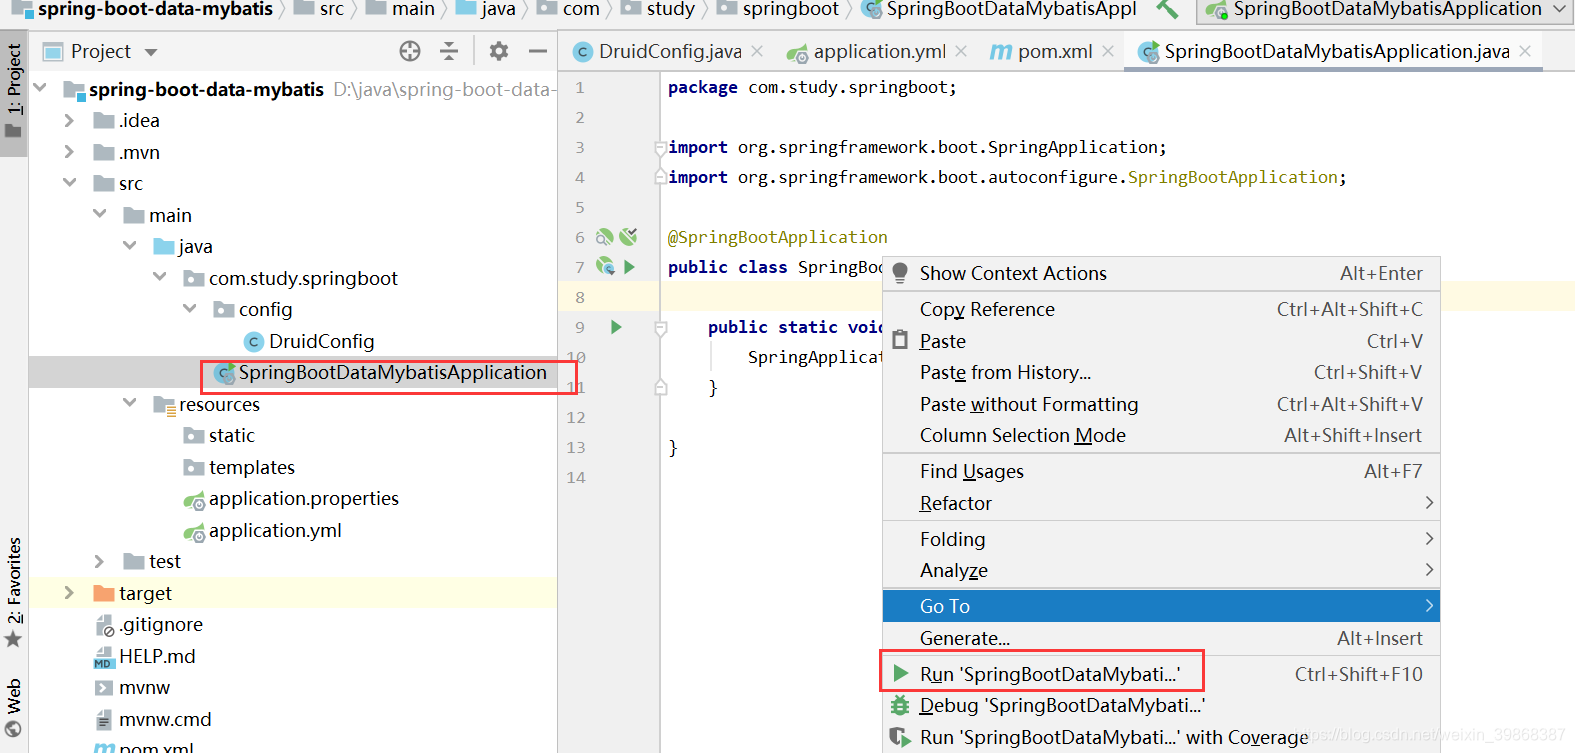Switch to DruidConfig.java editor tab

(658, 51)
